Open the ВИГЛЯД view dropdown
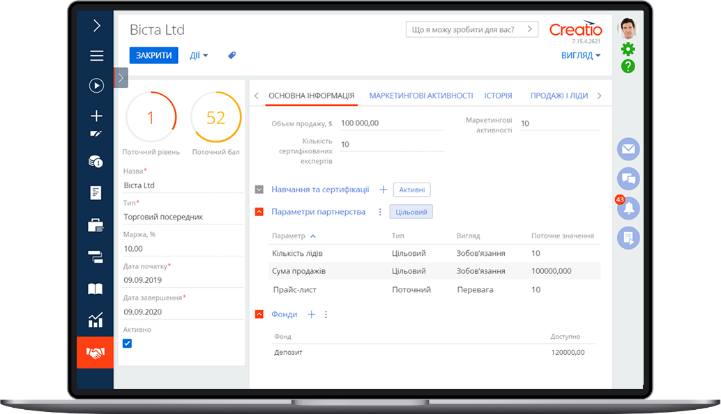The width and height of the screenshot is (721, 414). point(581,55)
